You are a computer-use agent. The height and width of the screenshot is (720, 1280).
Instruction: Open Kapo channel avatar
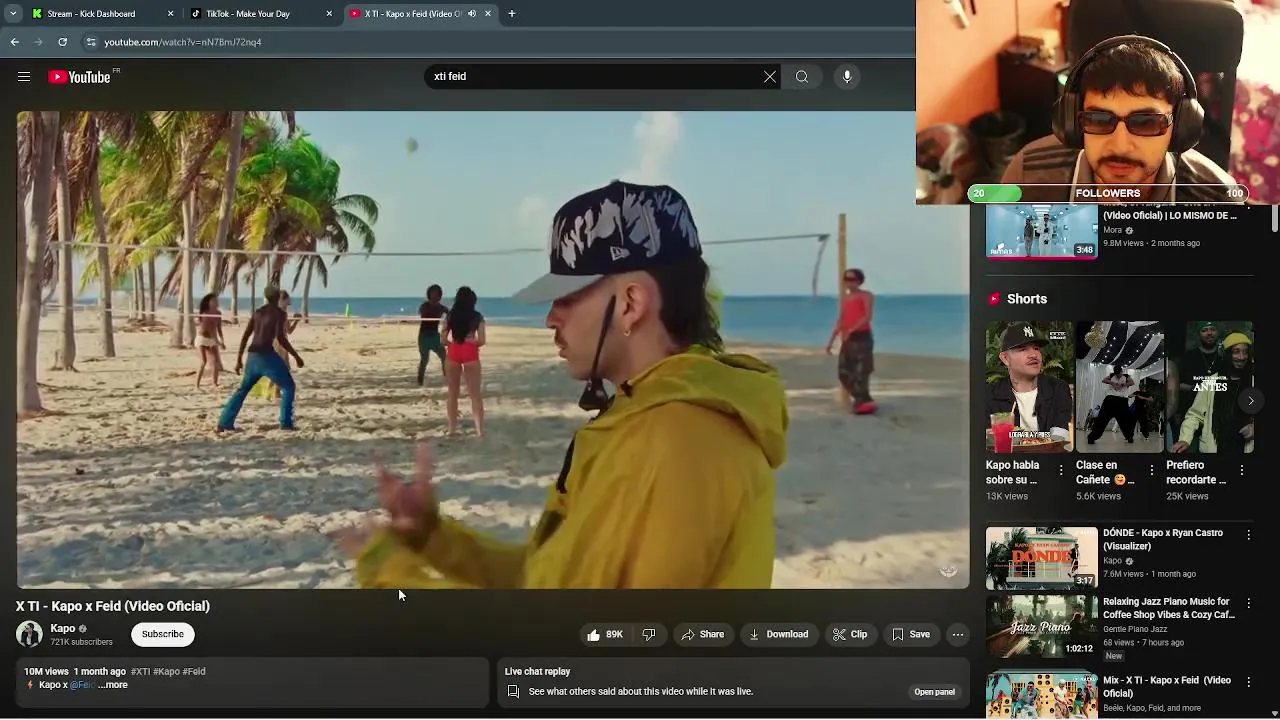(29, 634)
